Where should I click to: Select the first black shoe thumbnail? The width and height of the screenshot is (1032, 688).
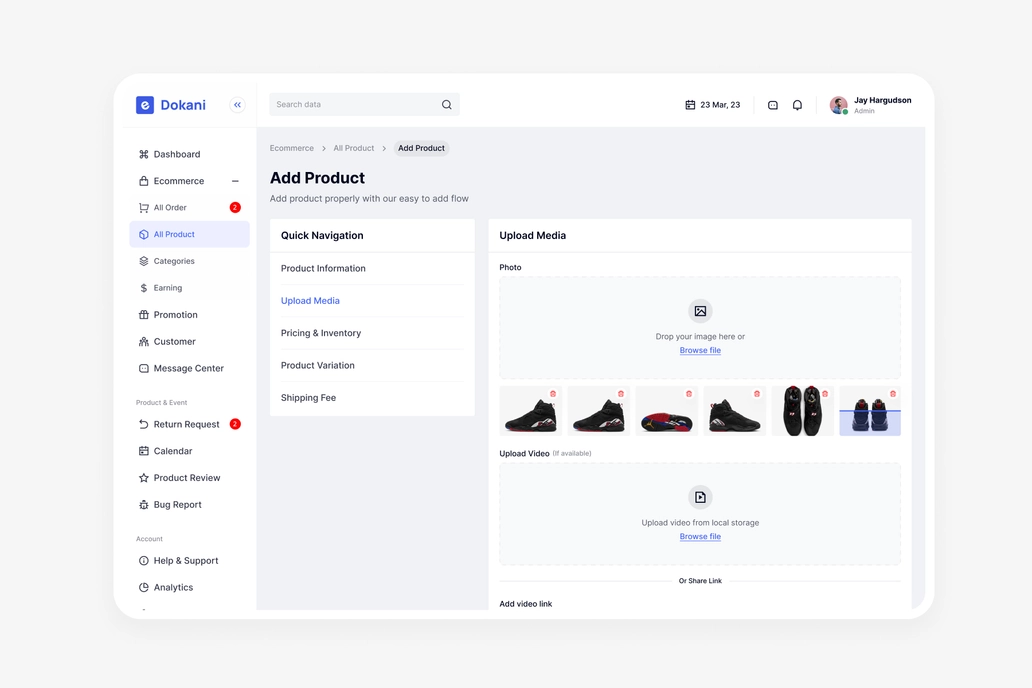pyautogui.click(x=530, y=411)
